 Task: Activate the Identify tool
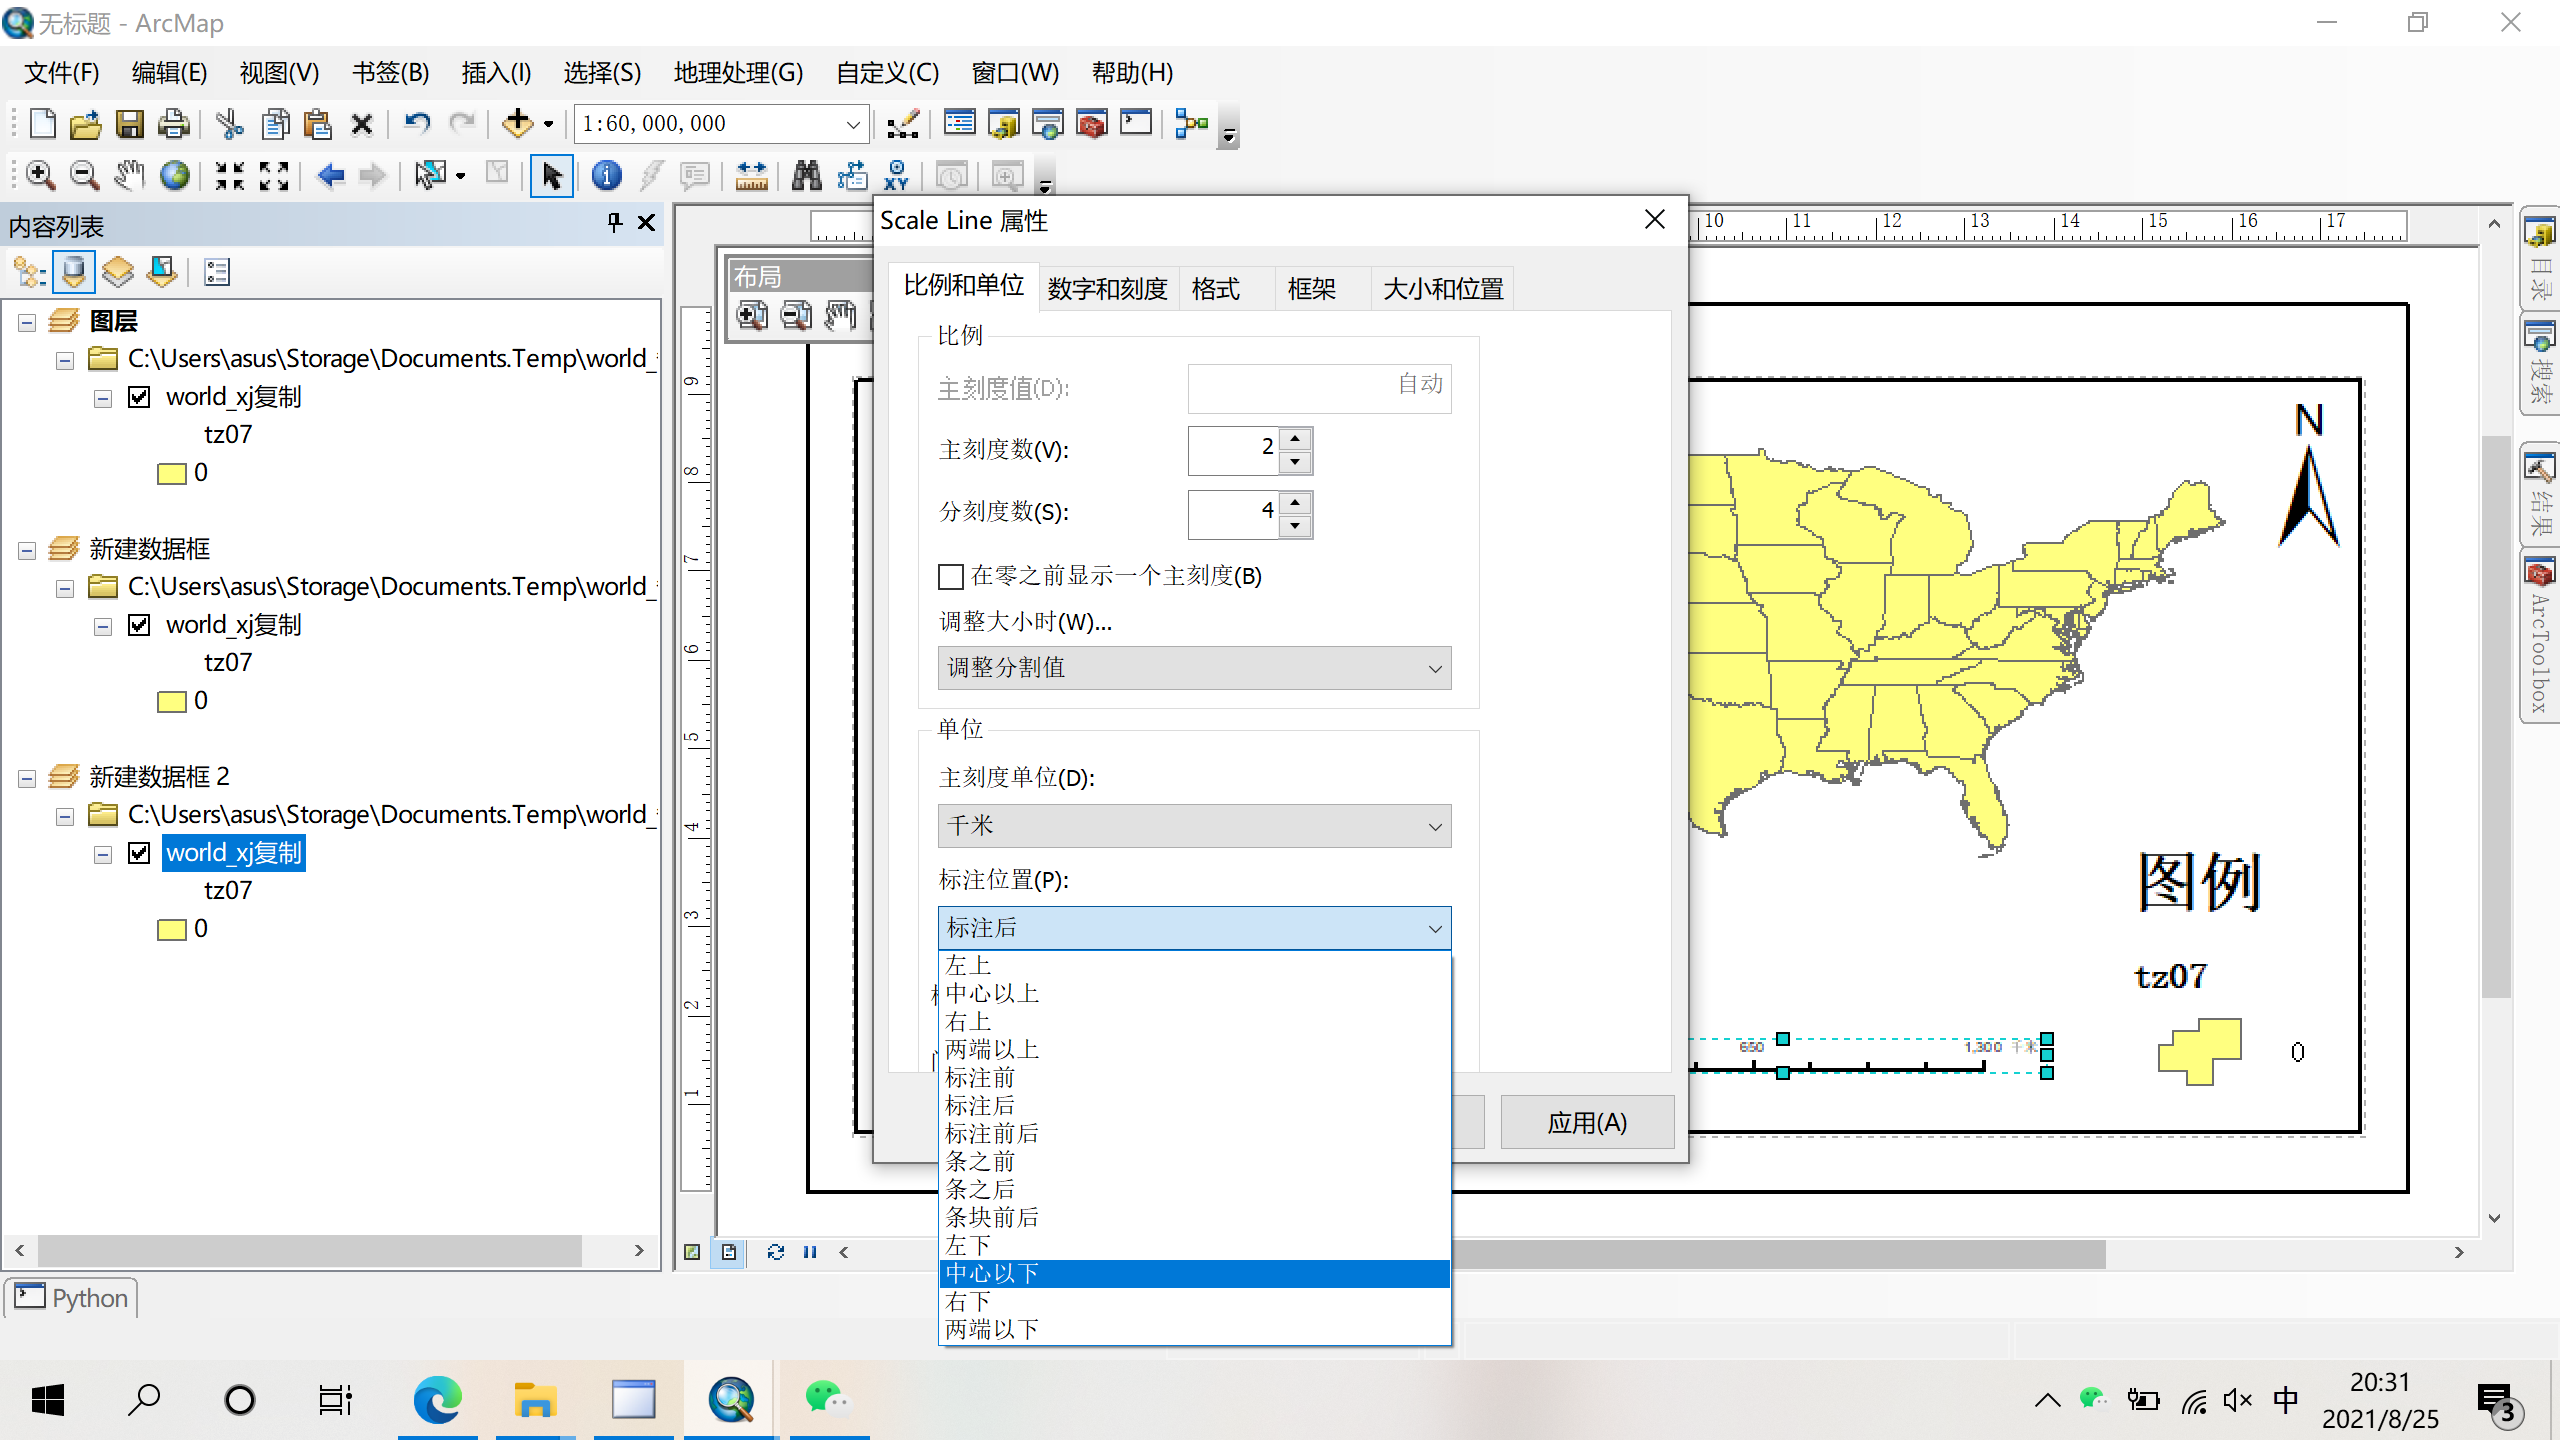606,176
